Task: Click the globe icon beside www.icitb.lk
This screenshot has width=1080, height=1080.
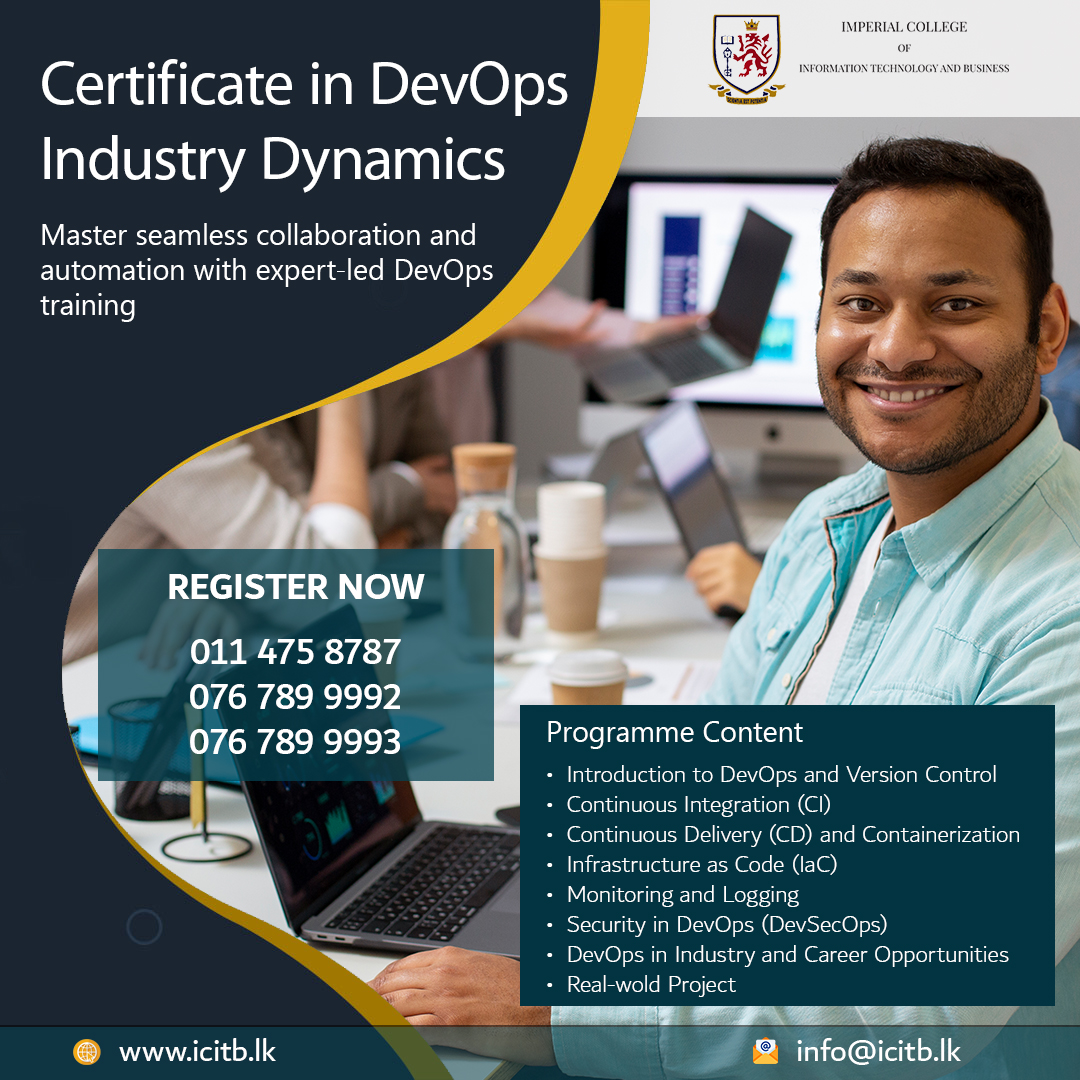Action: [x=87, y=1052]
